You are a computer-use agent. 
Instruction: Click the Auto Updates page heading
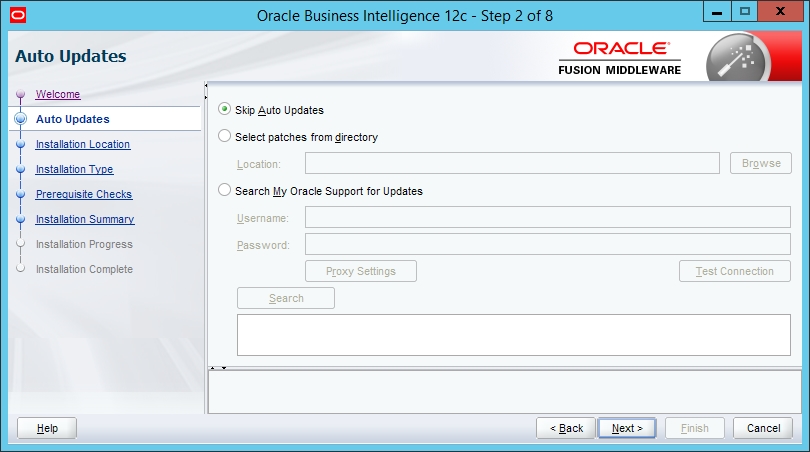tap(71, 56)
